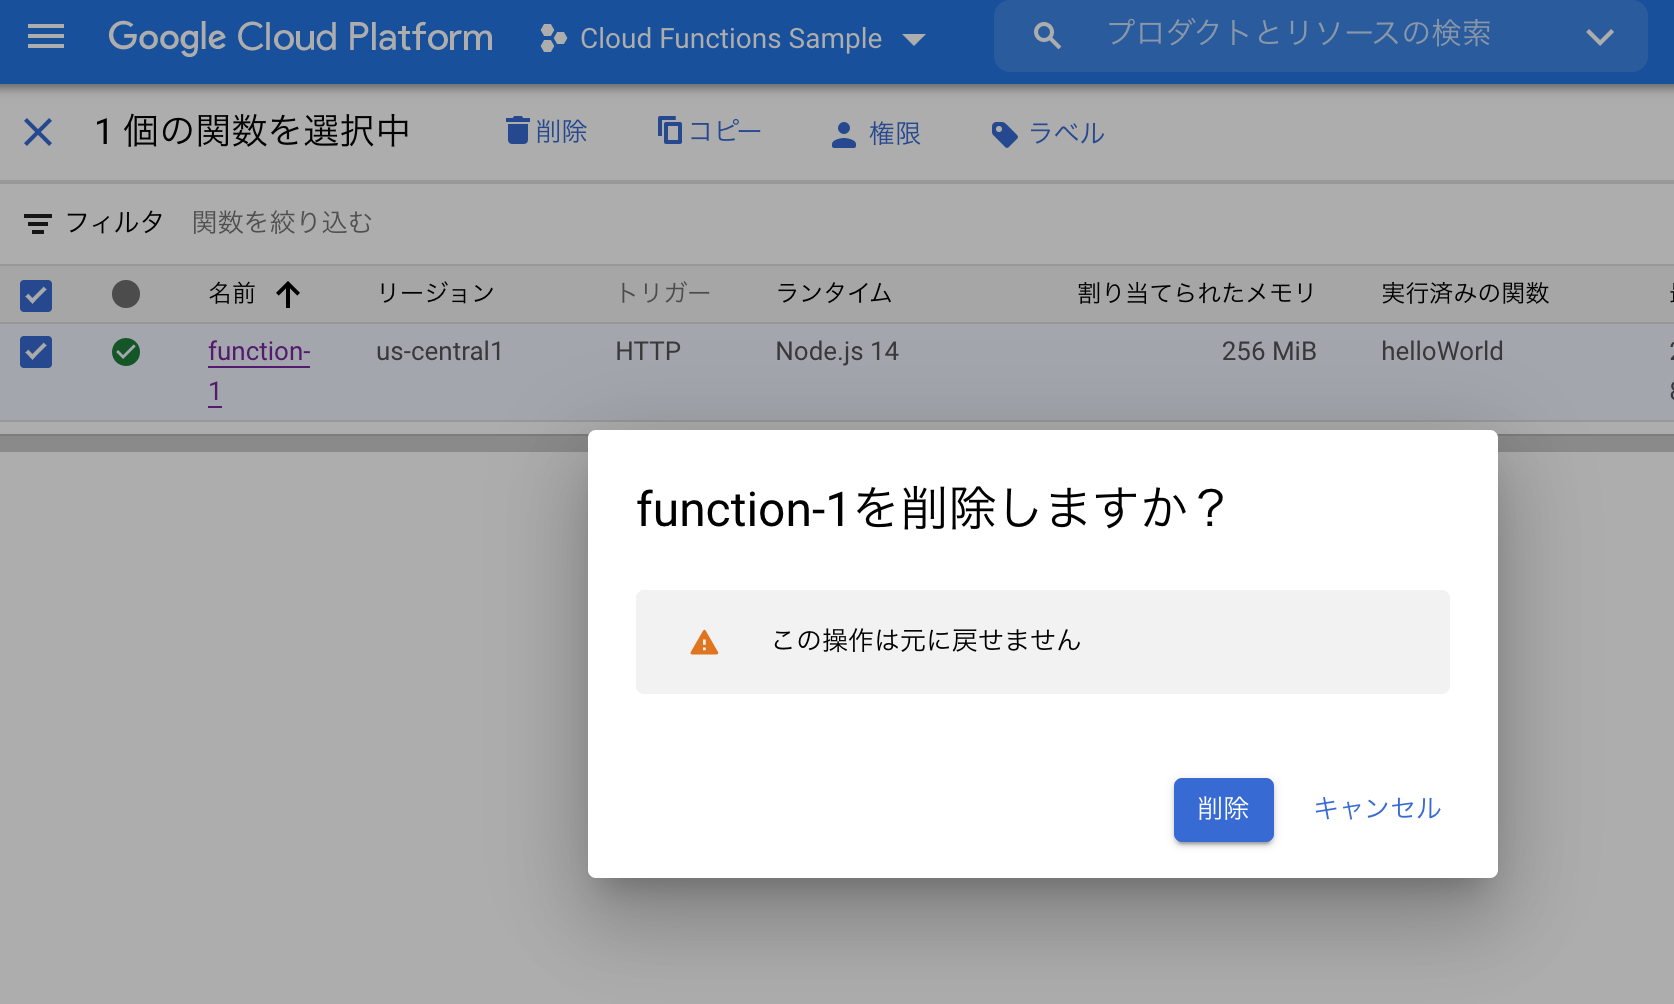Screen dimensions: 1674x1004
Task: Click the green status check icon for function-1
Action: pos(126,352)
